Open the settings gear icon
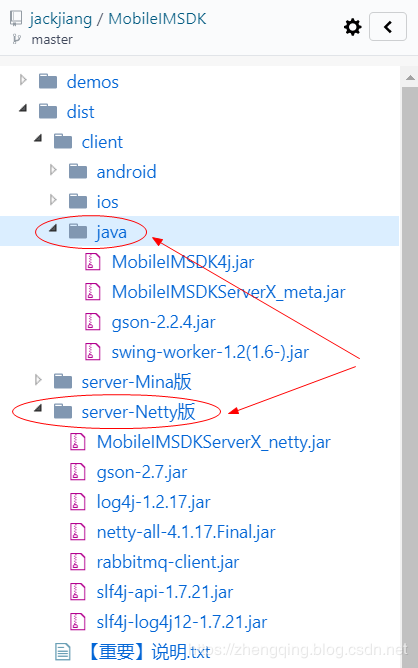This screenshot has width=418, height=668. [353, 27]
